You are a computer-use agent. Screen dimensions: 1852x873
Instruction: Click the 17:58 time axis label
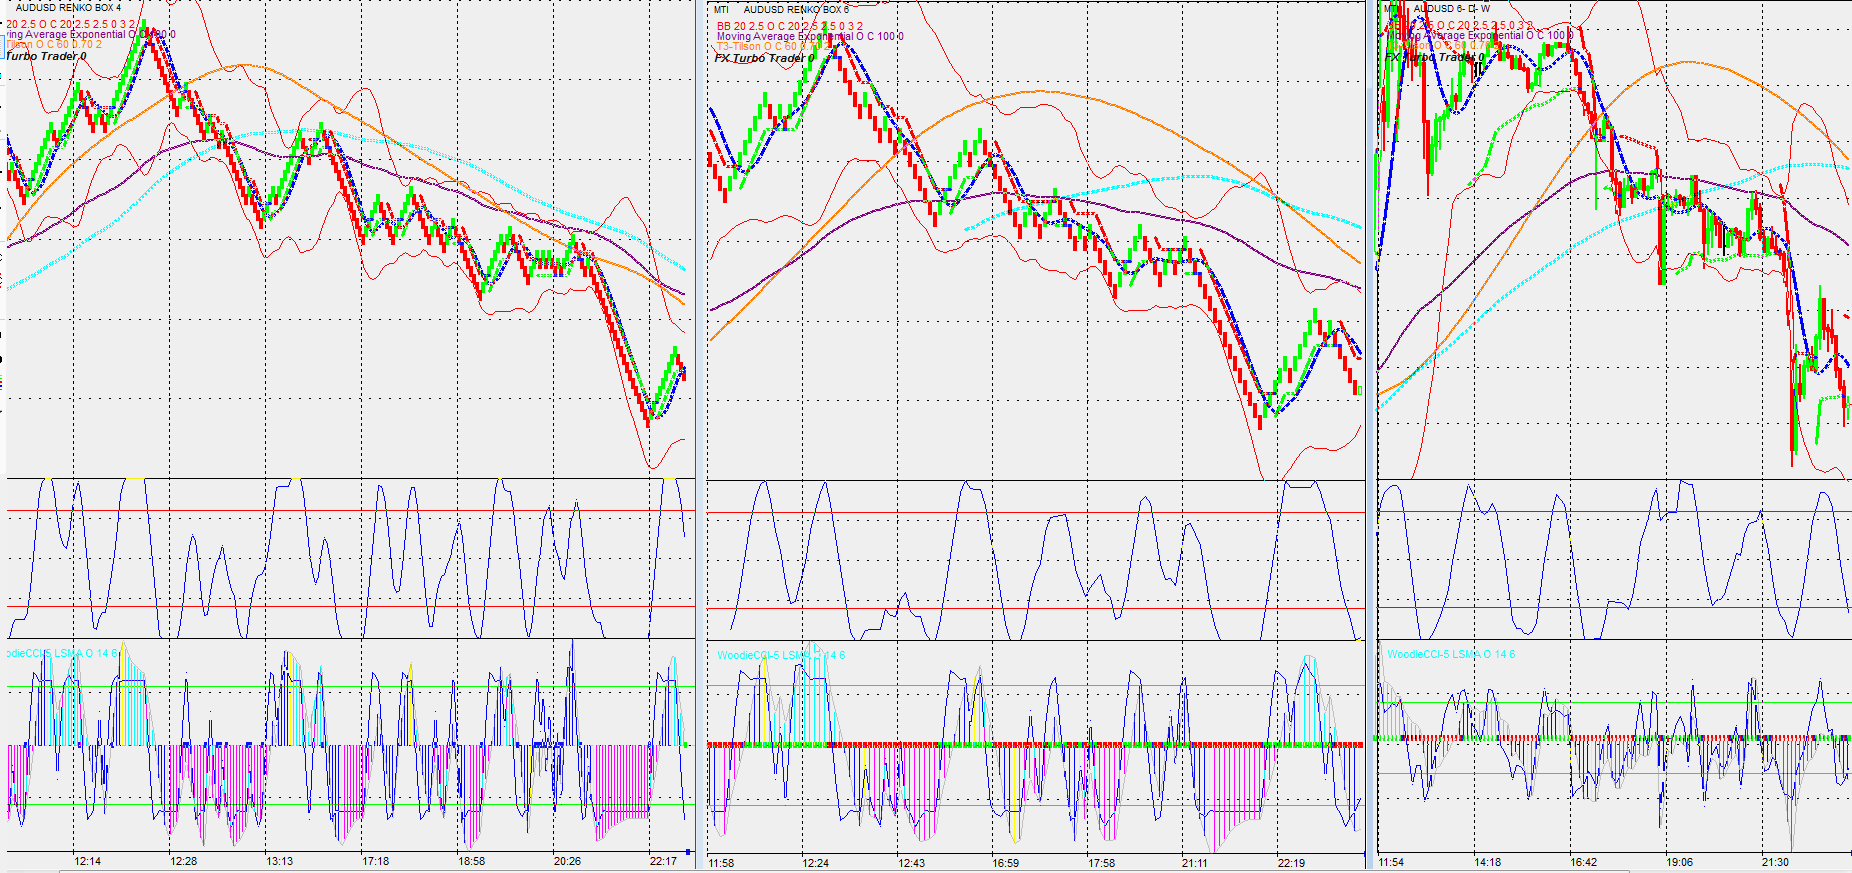(1101, 863)
